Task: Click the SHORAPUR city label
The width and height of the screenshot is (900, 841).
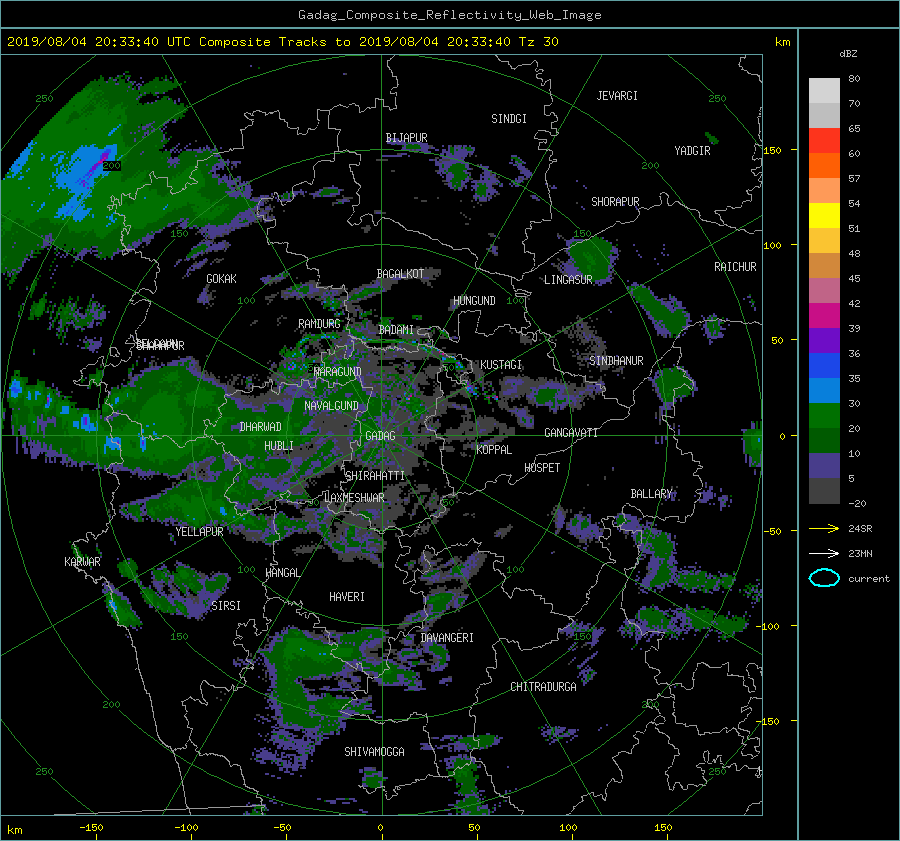Action: click(x=615, y=202)
